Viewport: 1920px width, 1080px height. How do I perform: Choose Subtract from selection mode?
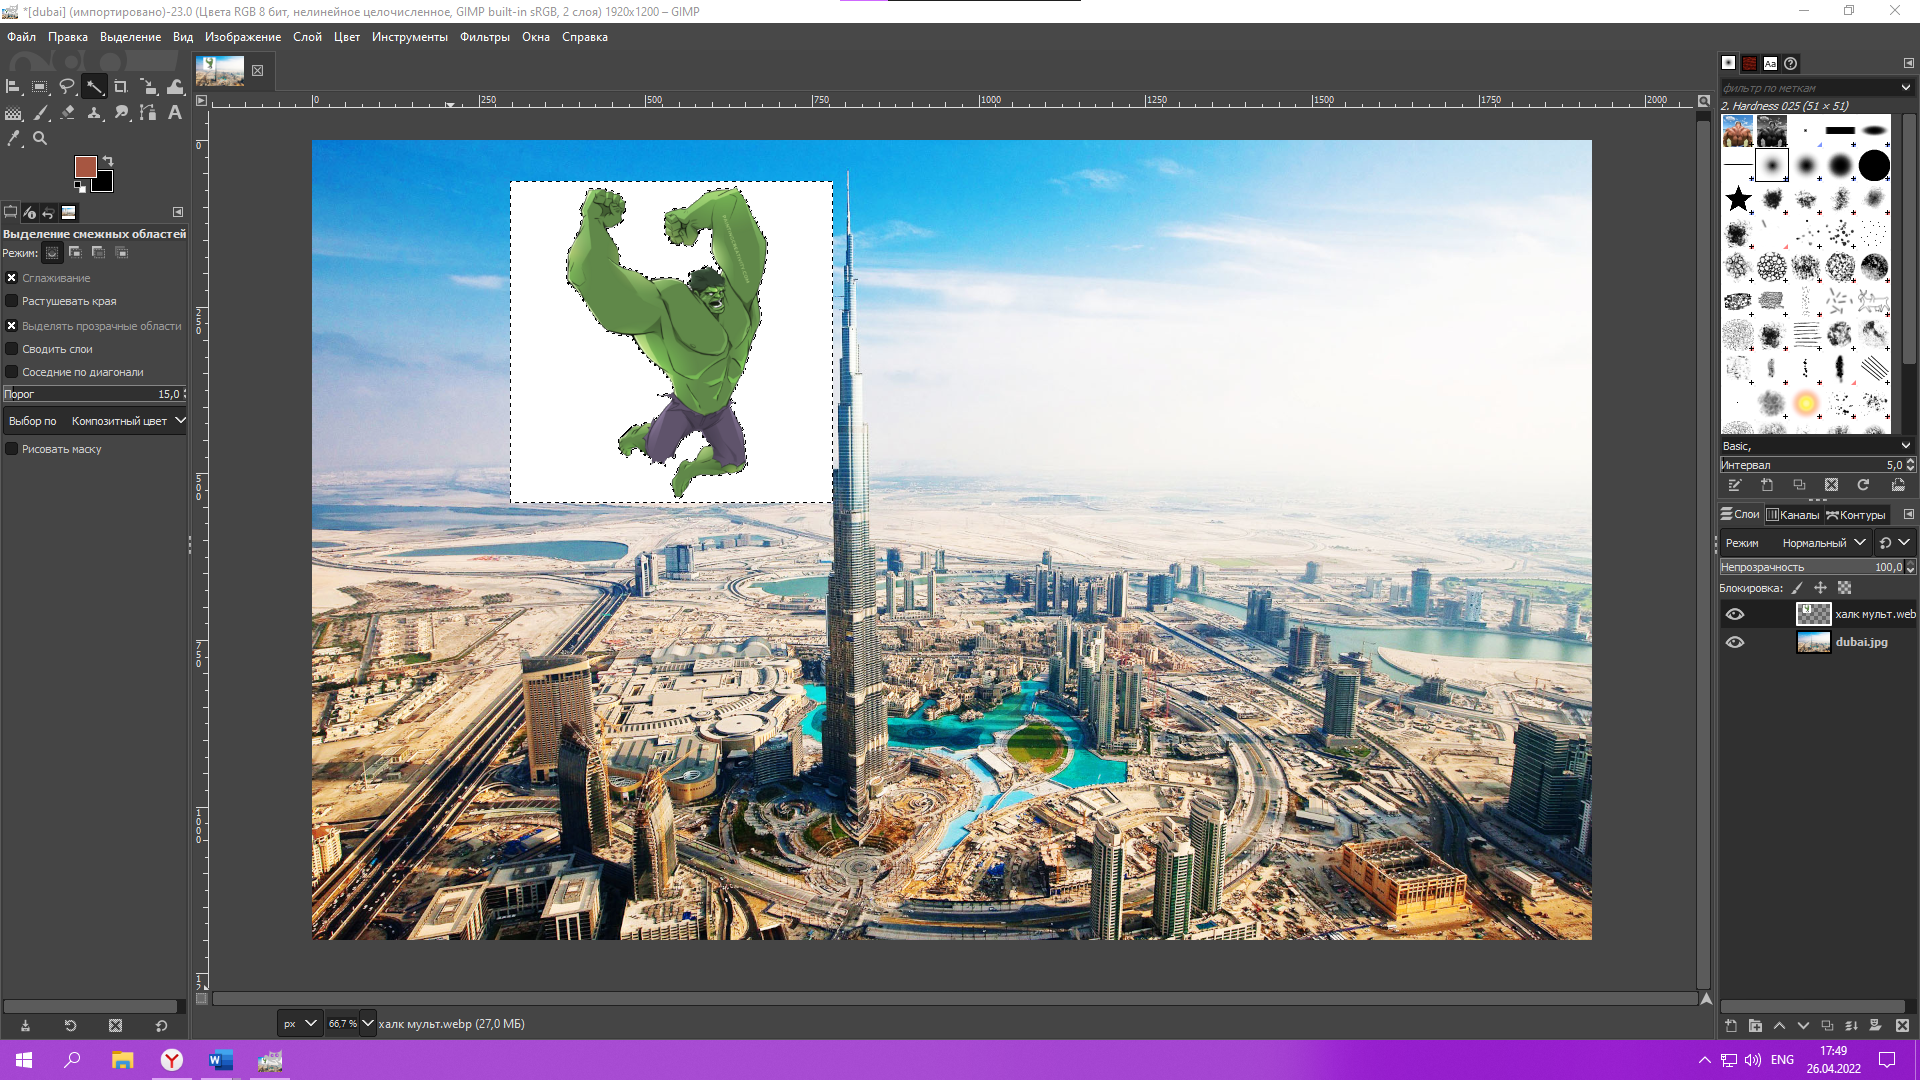98,253
